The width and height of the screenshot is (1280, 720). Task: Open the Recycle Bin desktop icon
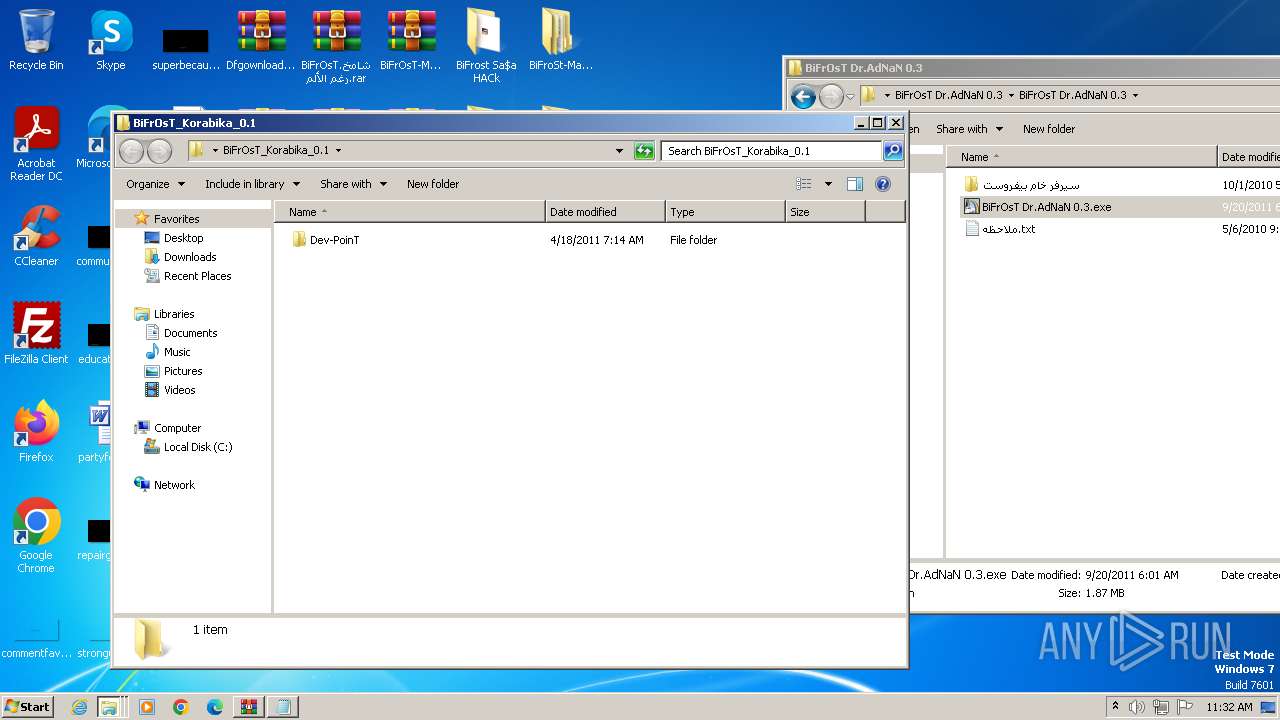(x=36, y=40)
